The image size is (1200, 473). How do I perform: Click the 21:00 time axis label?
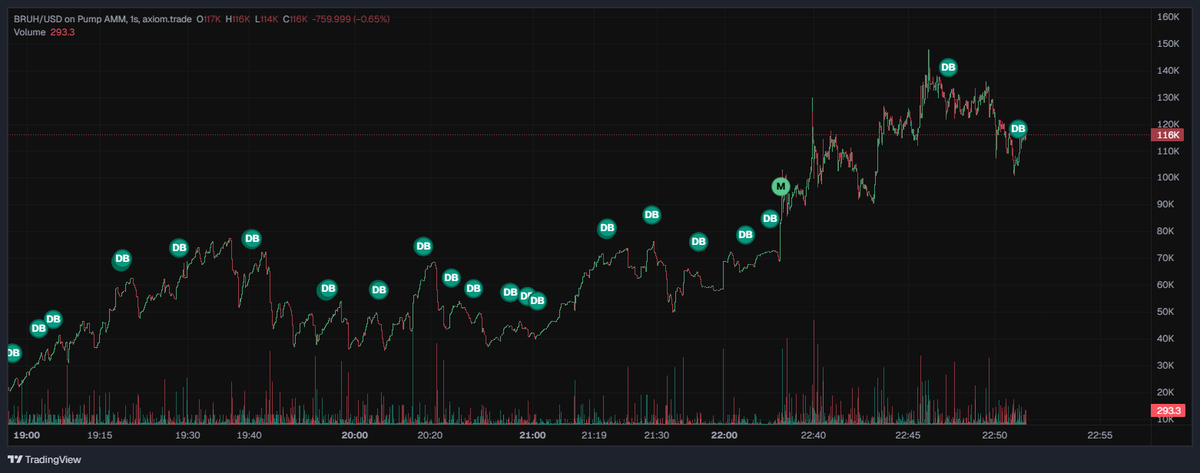click(x=532, y=436)
